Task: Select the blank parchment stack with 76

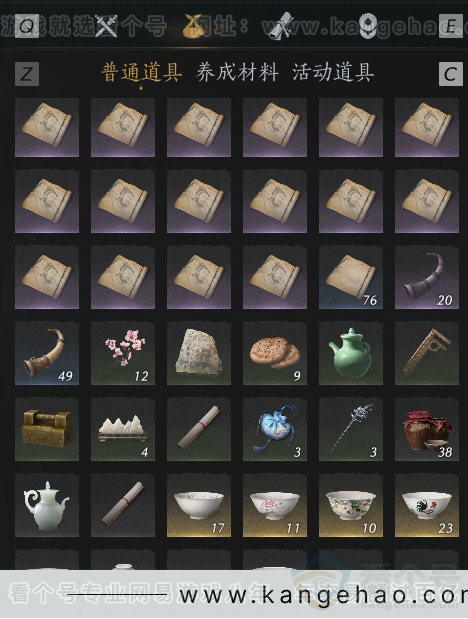Action: point(351,278)
